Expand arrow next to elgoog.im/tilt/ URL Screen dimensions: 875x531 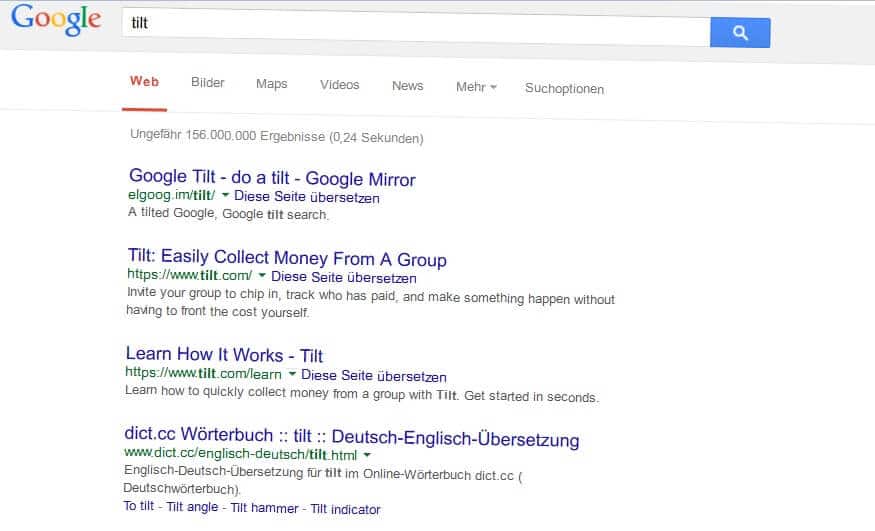coord(225,195)
